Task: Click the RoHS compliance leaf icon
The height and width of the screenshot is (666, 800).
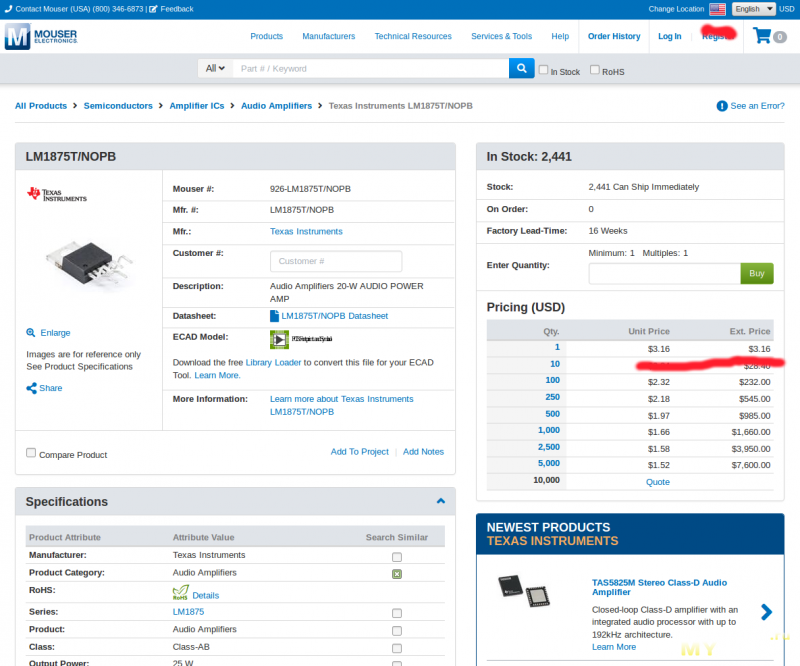Action: tap(181, 593)
